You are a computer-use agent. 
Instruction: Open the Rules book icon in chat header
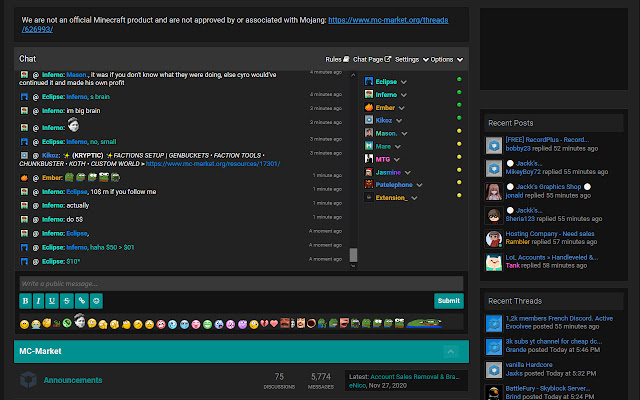click(346, 59)
